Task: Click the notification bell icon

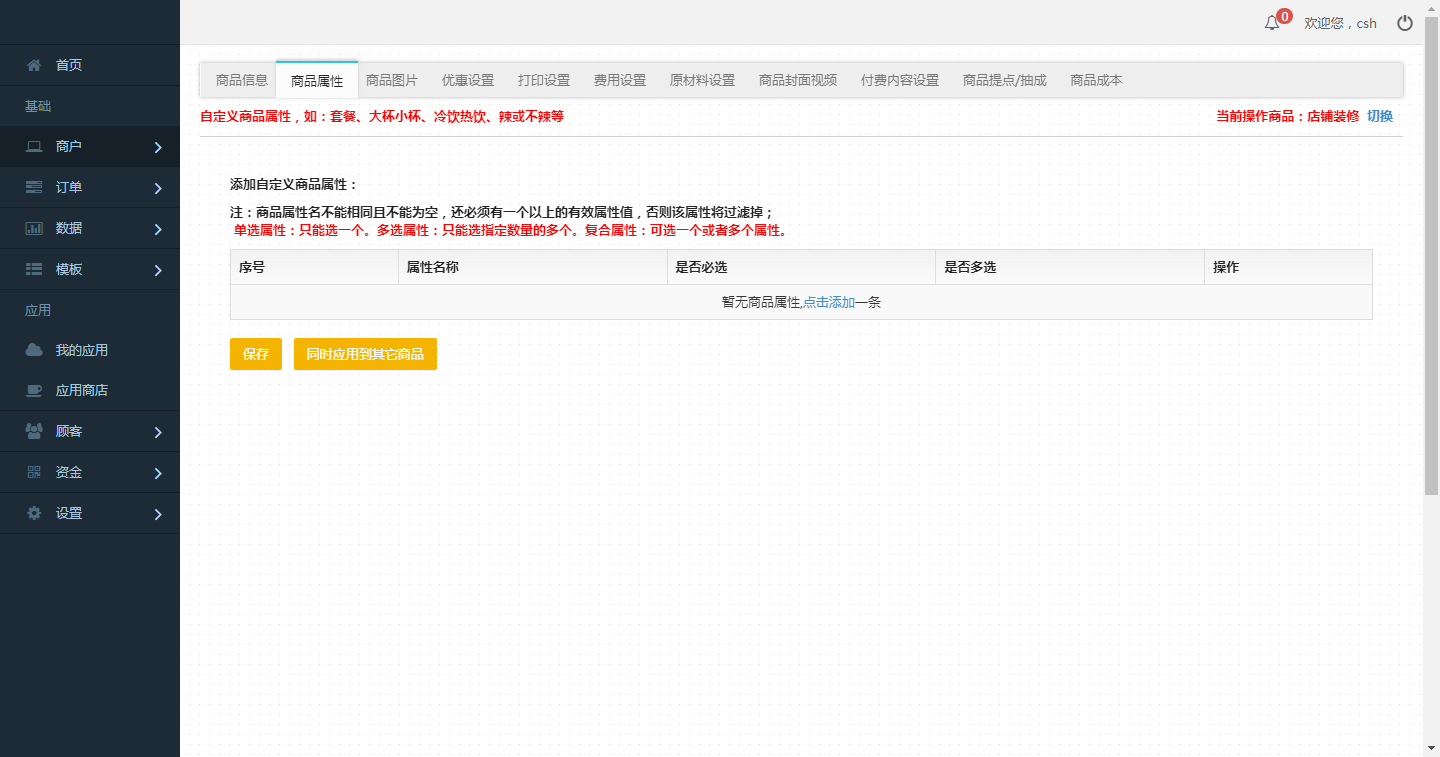Action: 1272,23
